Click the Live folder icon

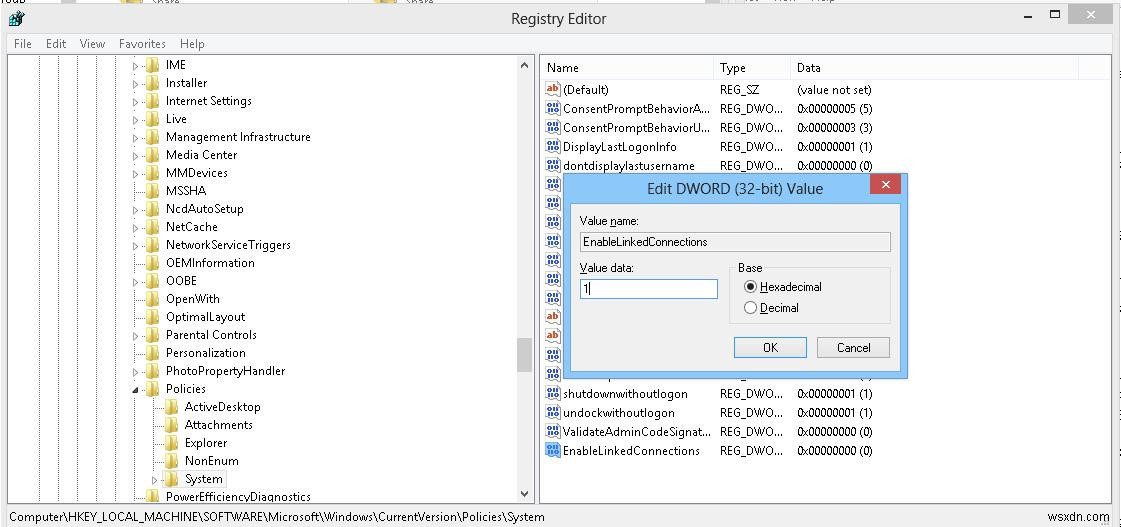[x=152, y=119]
